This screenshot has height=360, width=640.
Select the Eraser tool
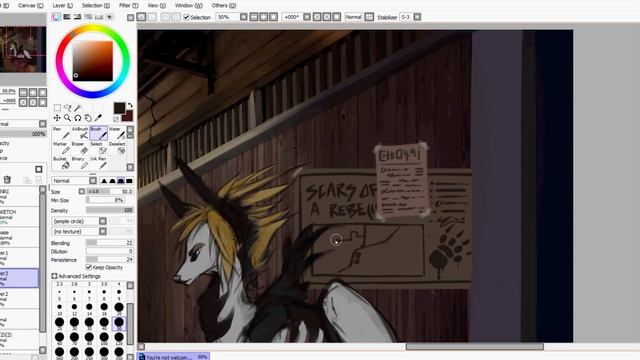[x=80, y=148]
